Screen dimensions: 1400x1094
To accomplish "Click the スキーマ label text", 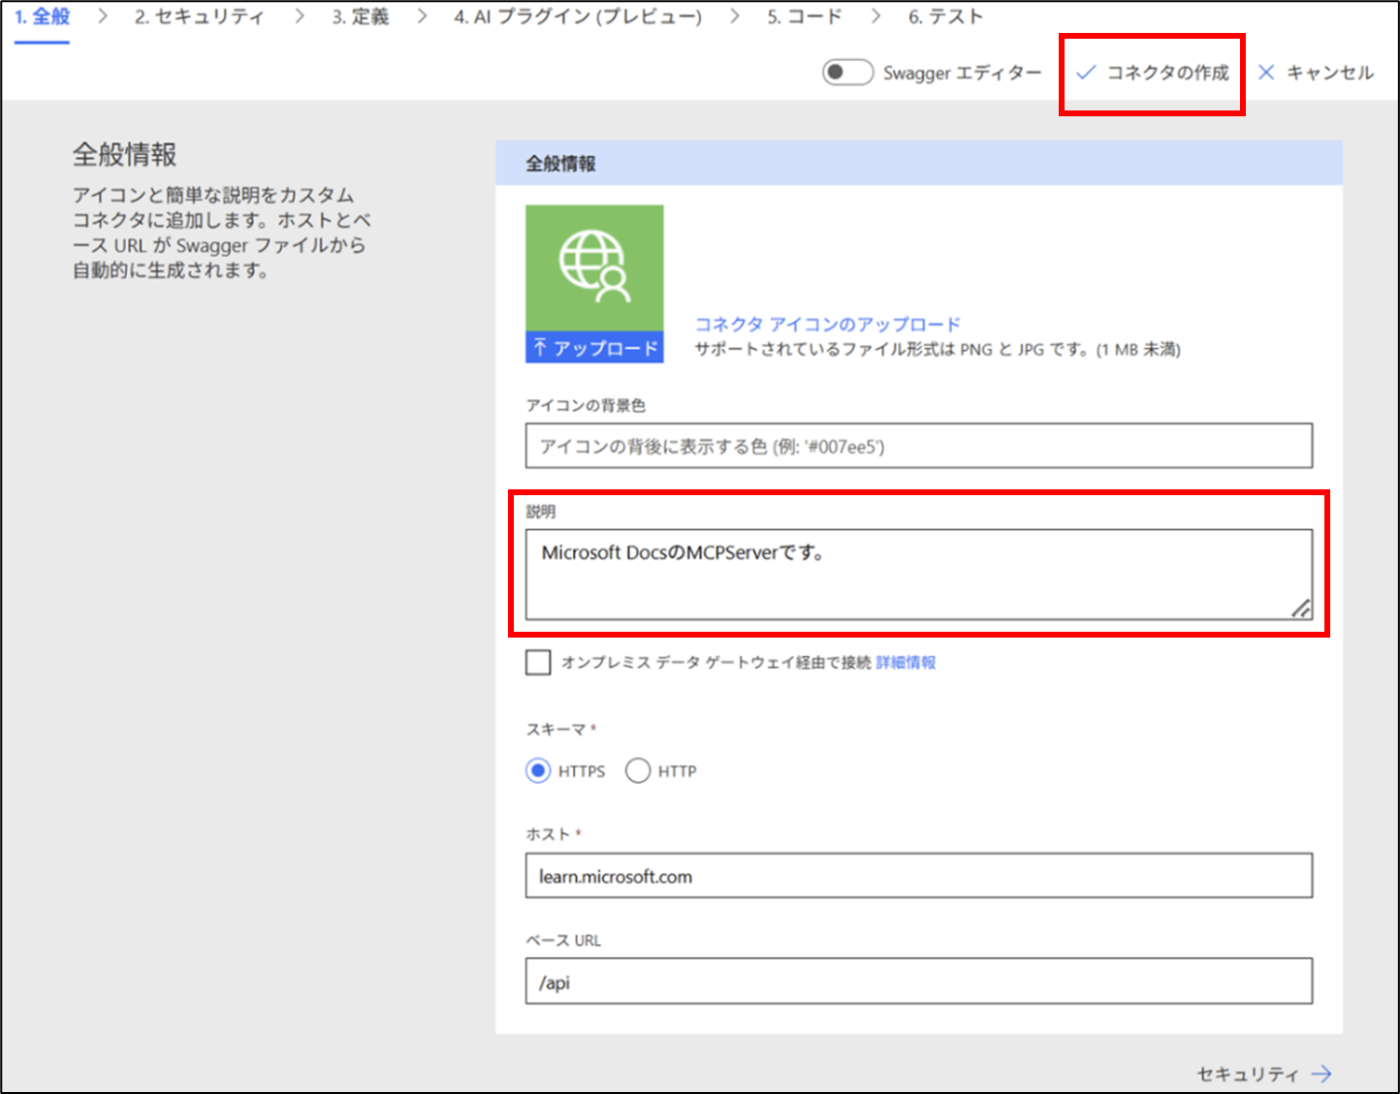I will click(x=556, y=729).
